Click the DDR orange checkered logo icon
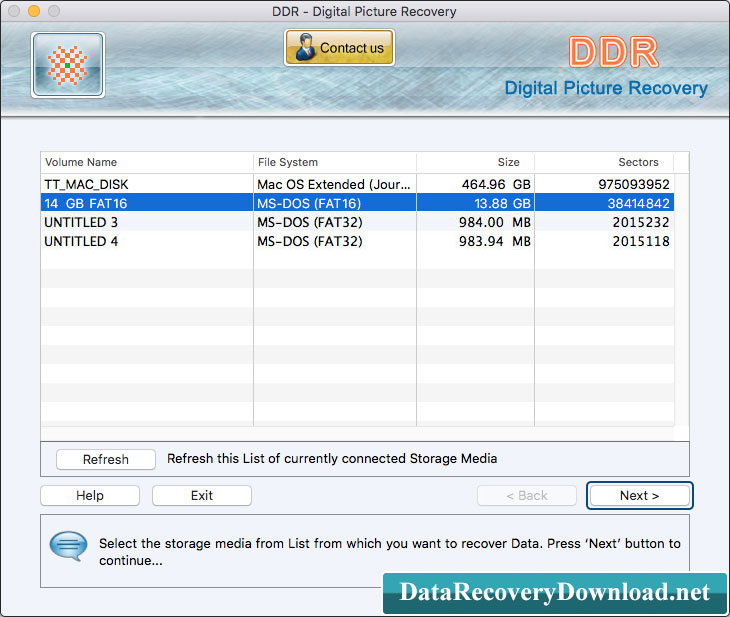The height and width of the screenshot is (617, 730). coord(68,65)
